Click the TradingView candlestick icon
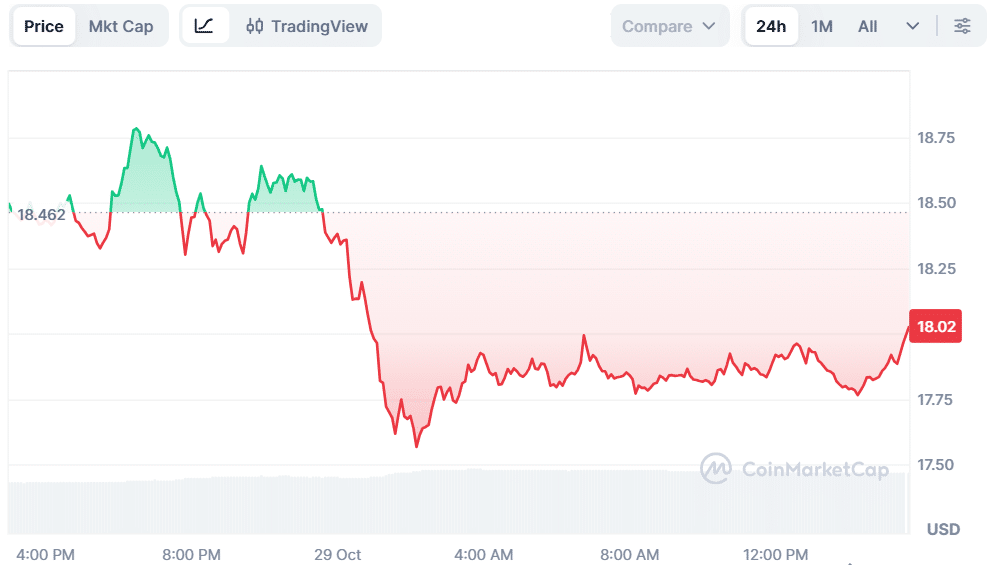This screenshot has width=1000, height=565. tap(255, 26)
